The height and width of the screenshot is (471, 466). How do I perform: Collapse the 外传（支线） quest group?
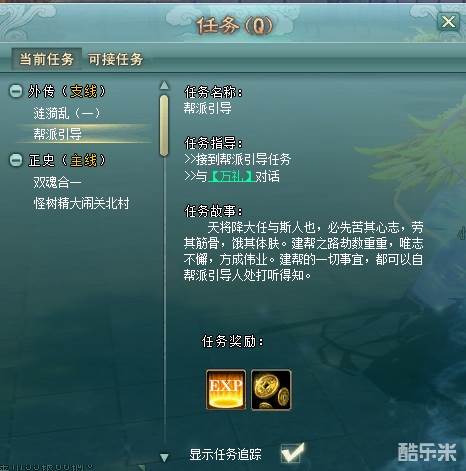(x=16, y=91)
